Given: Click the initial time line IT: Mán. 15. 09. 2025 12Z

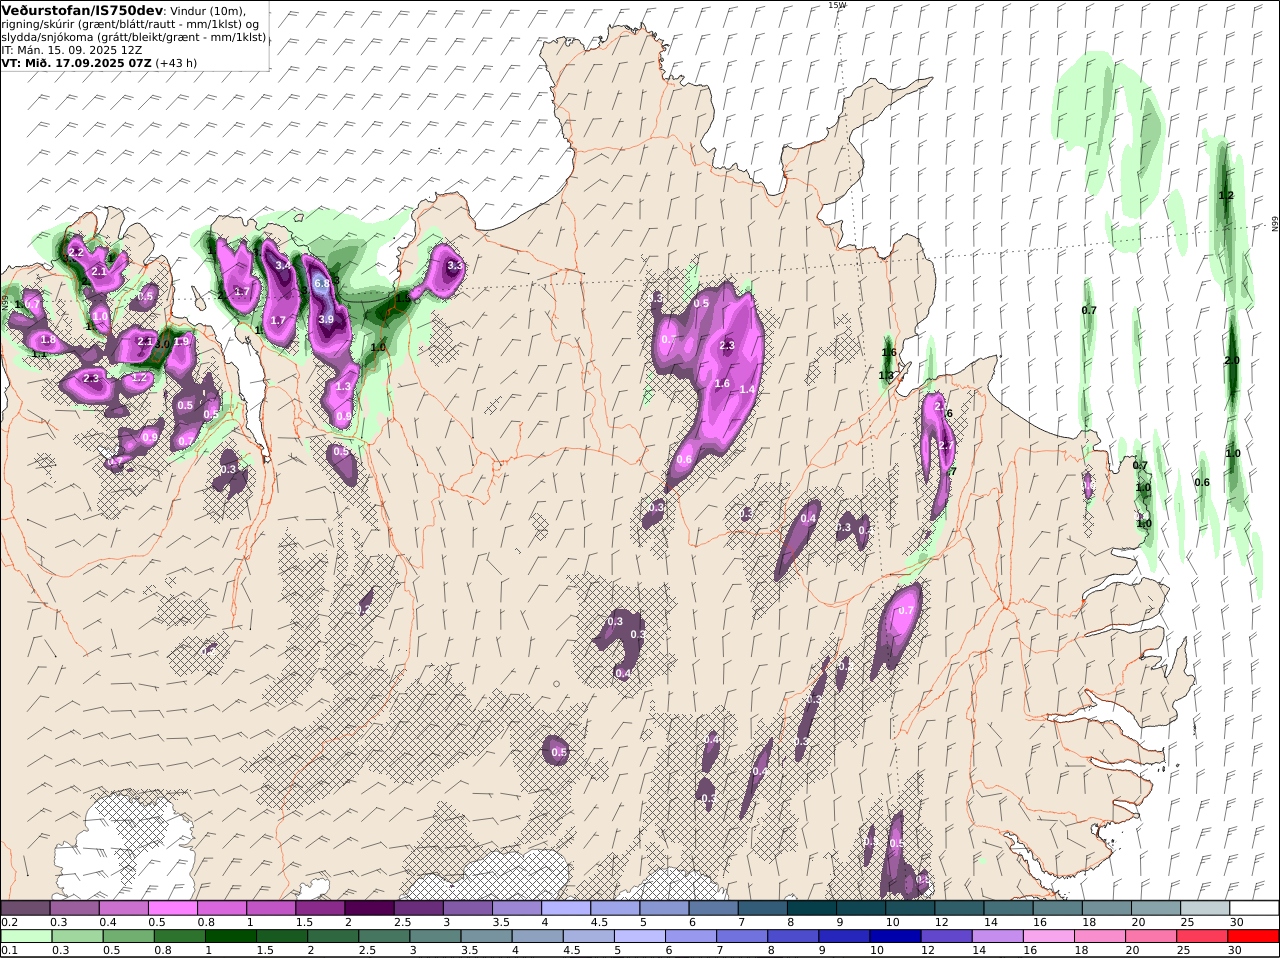Looking at the screenshot, I should click(x=73, y=49).
